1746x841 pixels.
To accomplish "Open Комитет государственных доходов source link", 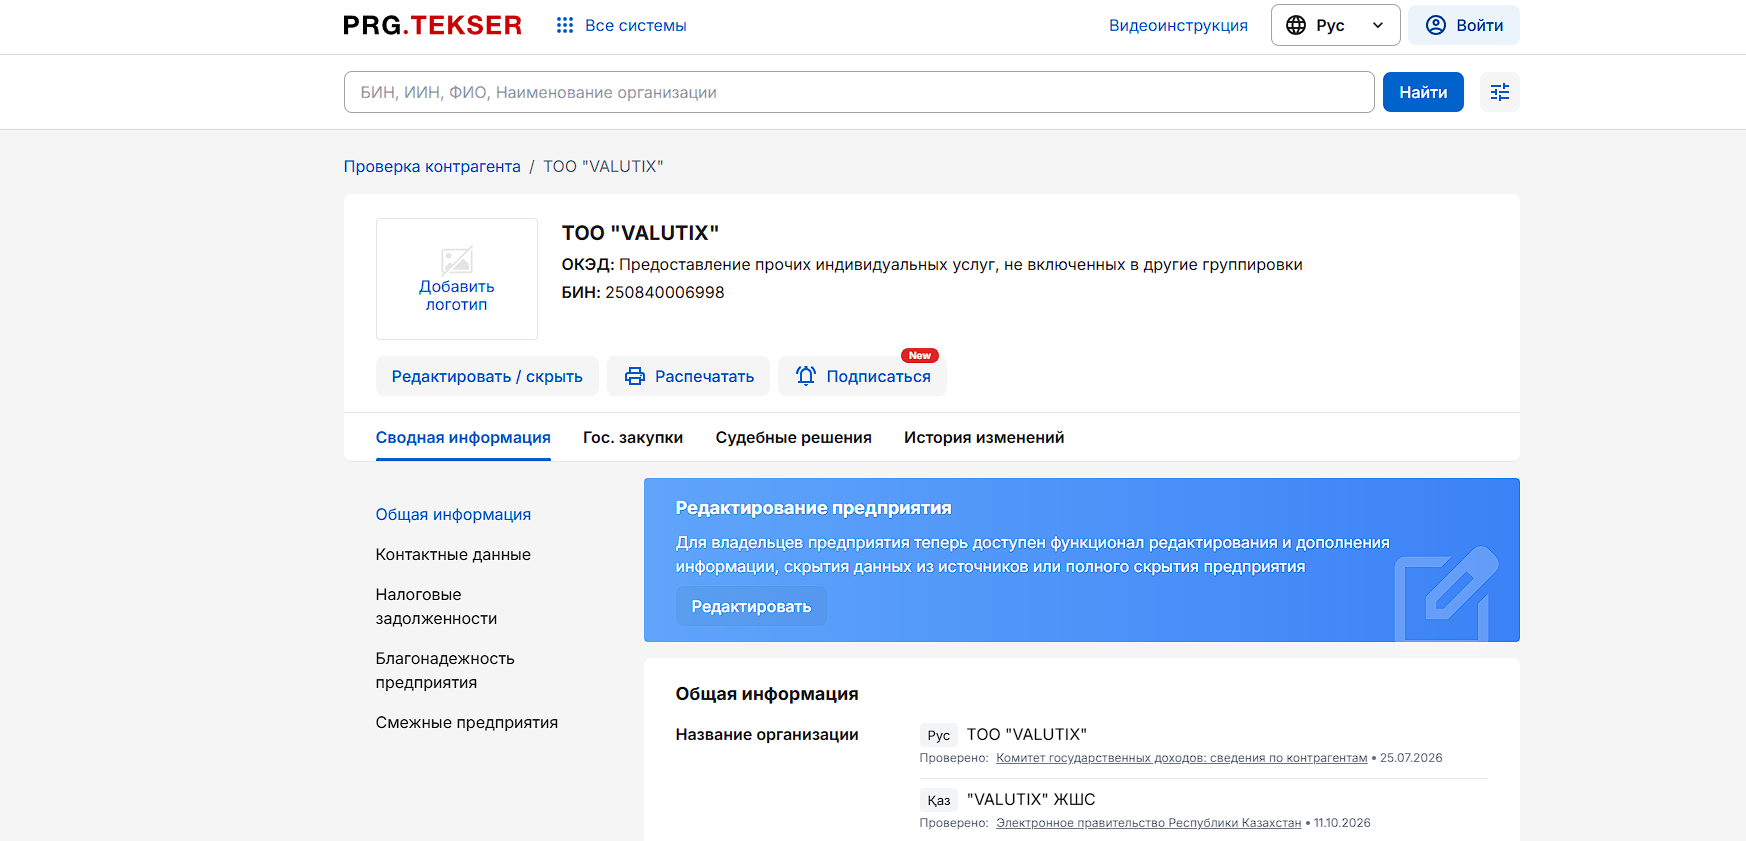I will click(1181, 758).
